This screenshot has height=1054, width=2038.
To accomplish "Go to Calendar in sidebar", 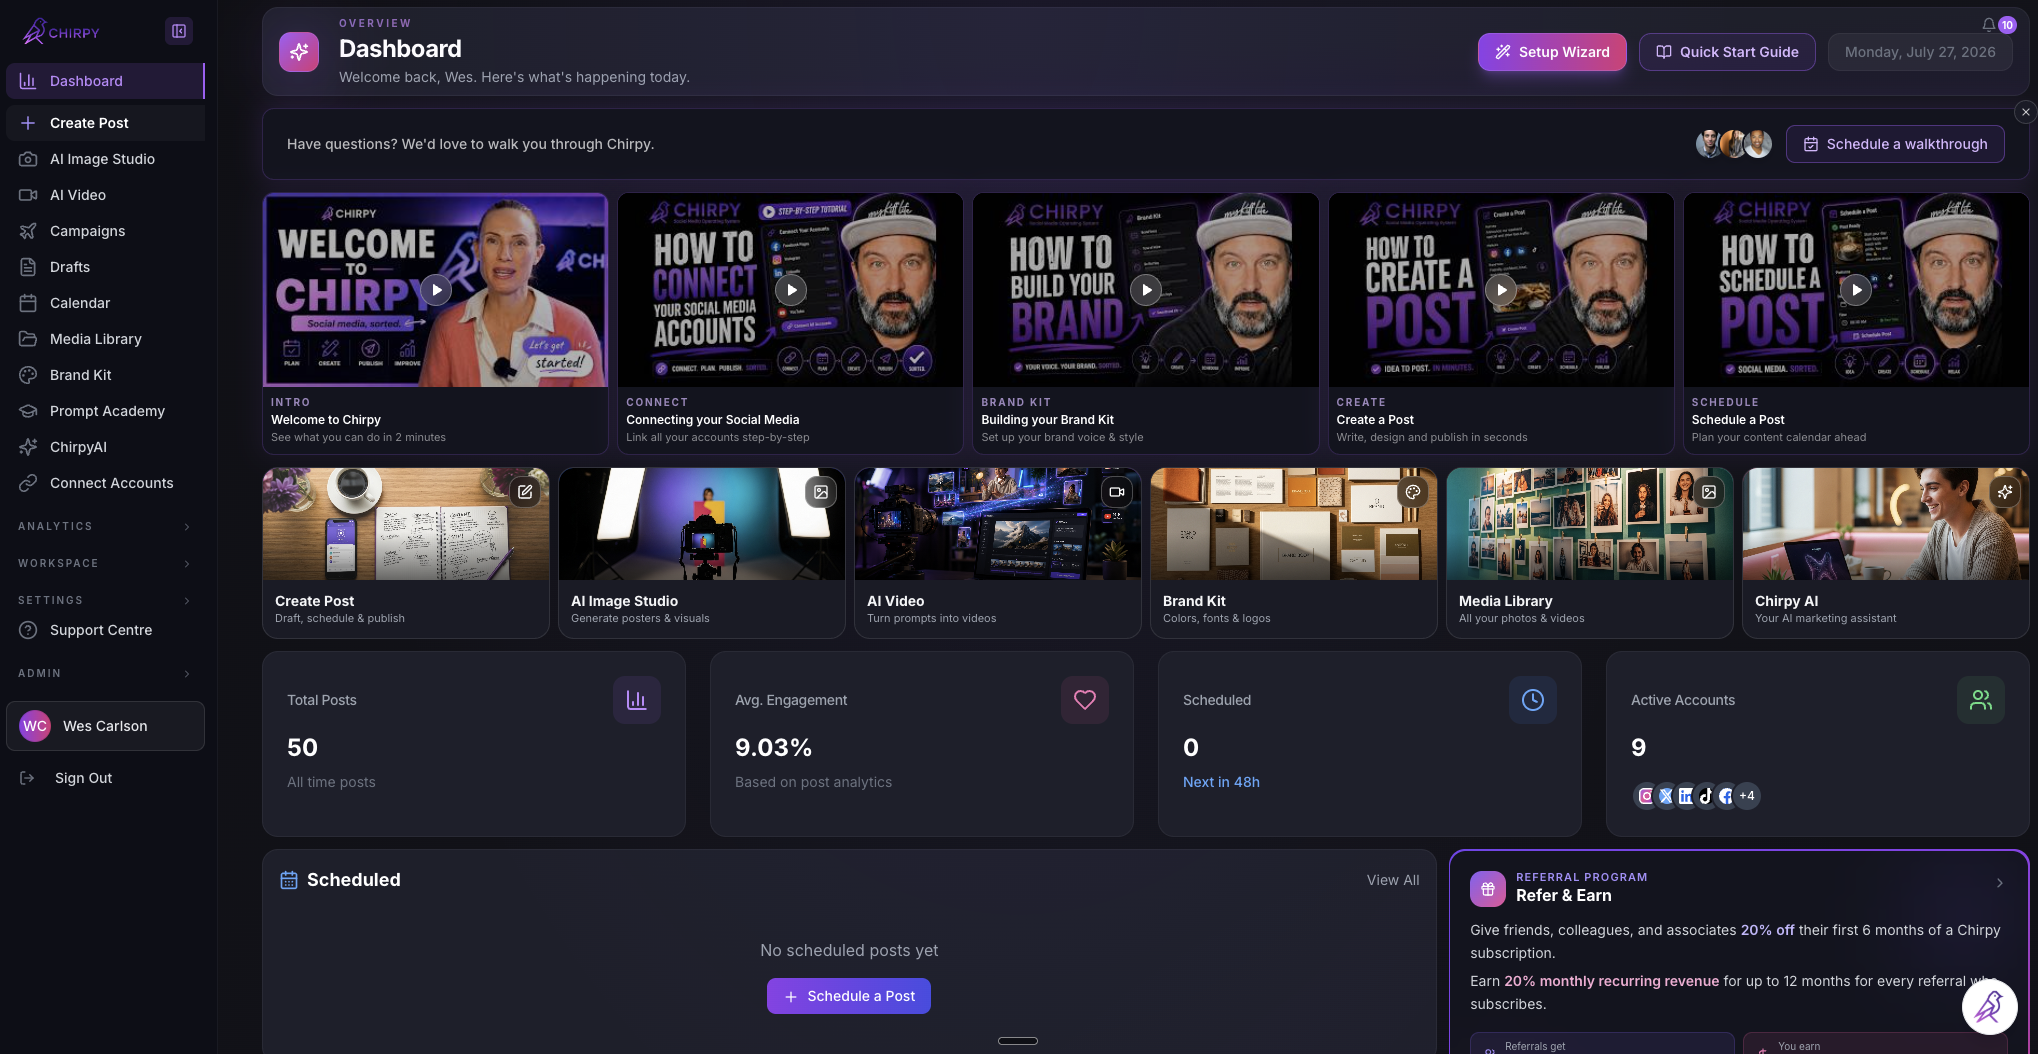I will (105, 303).
